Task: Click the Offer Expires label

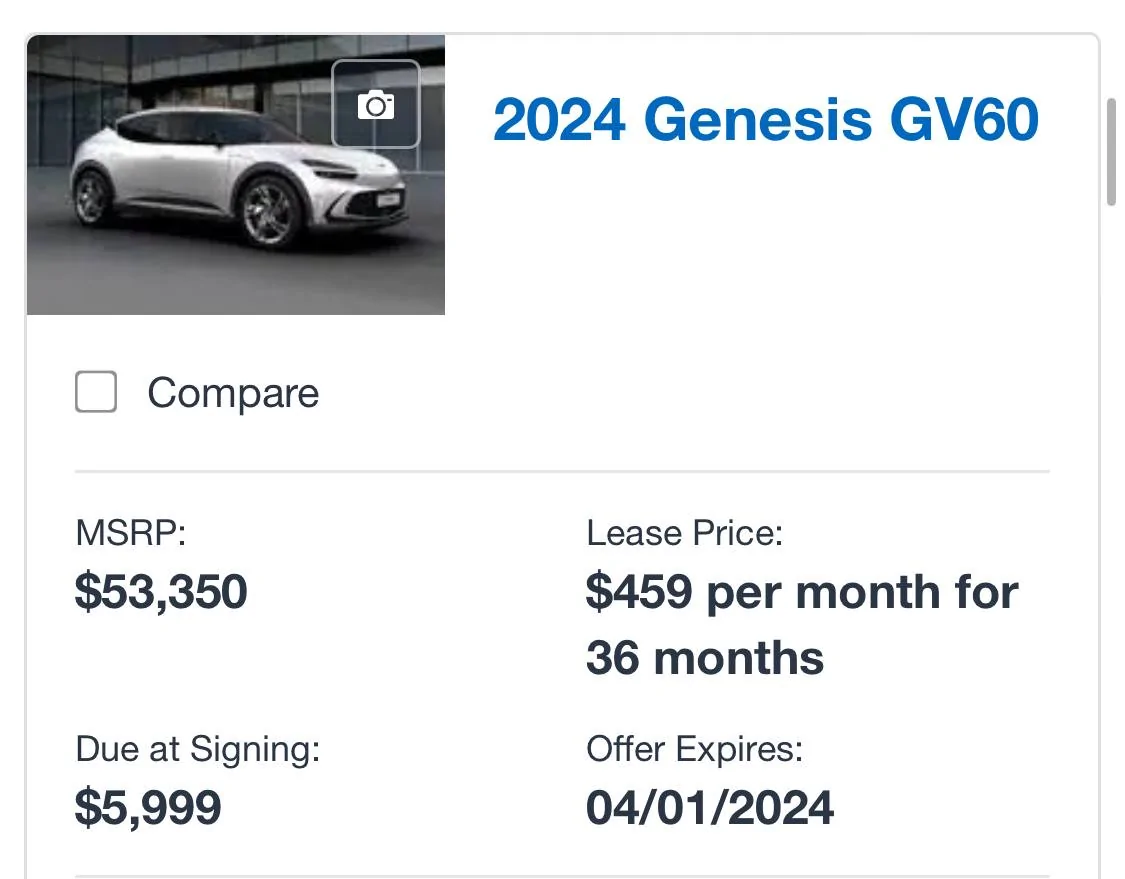Action: [695, 749]
